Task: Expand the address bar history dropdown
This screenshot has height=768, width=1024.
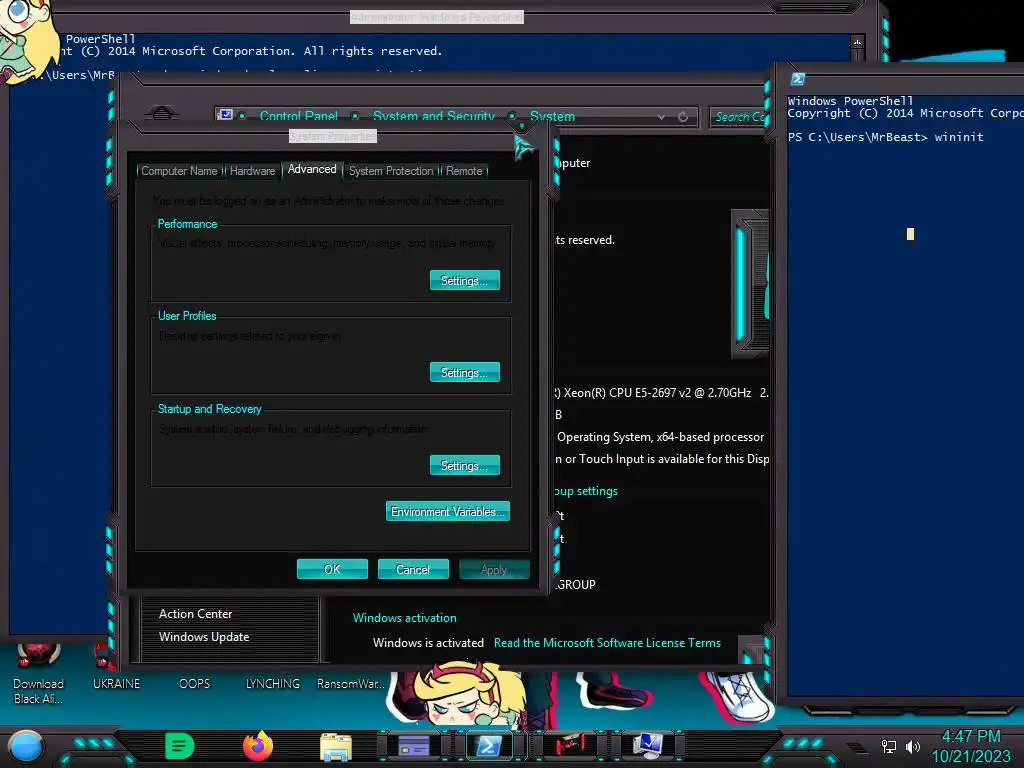Action: [x=662, y=116]
